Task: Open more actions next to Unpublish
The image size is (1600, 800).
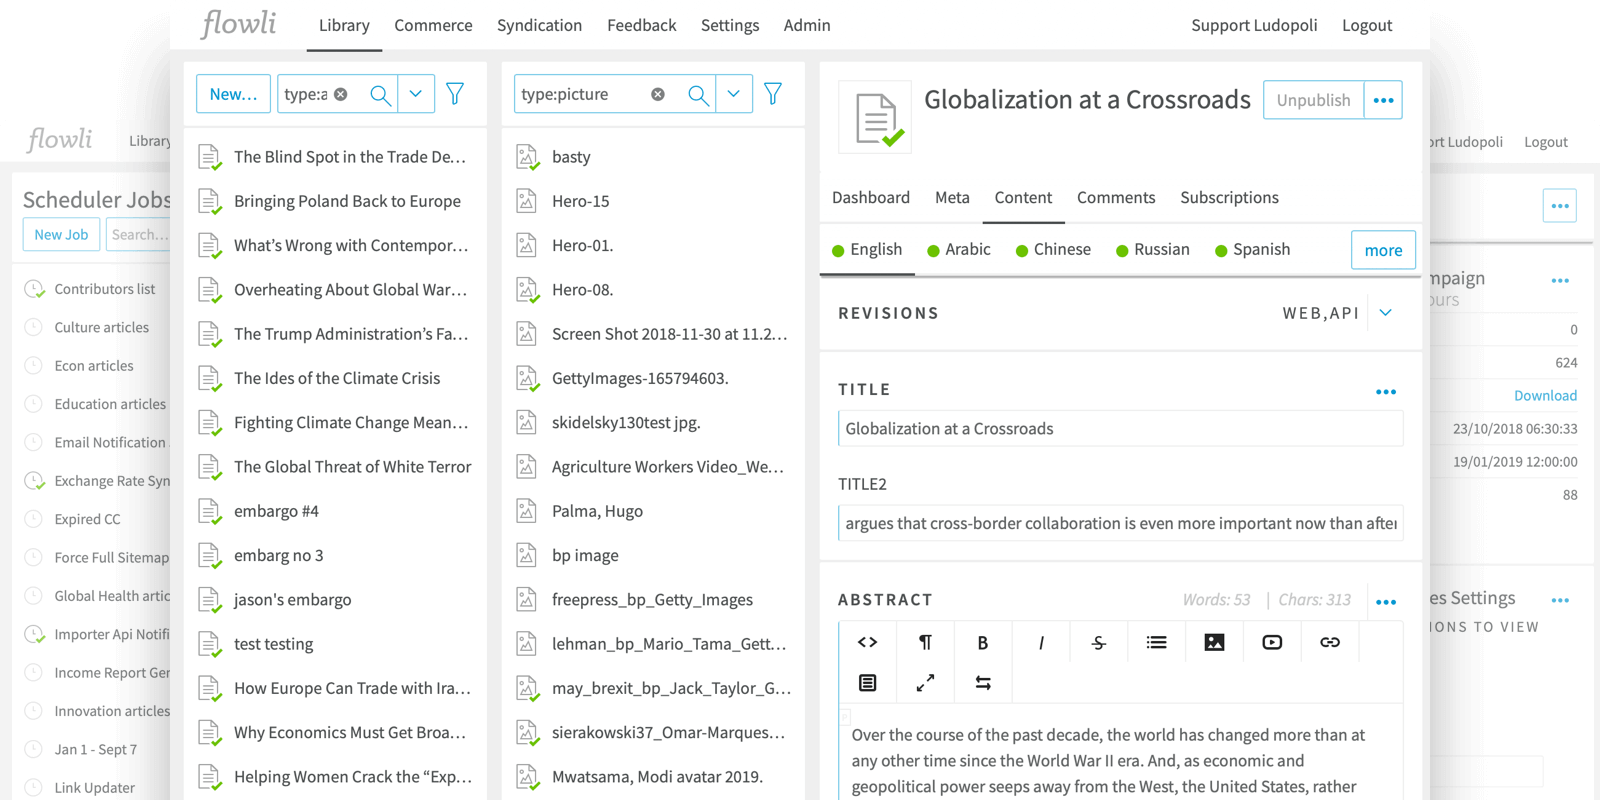Action: (x=1383, y=100)
